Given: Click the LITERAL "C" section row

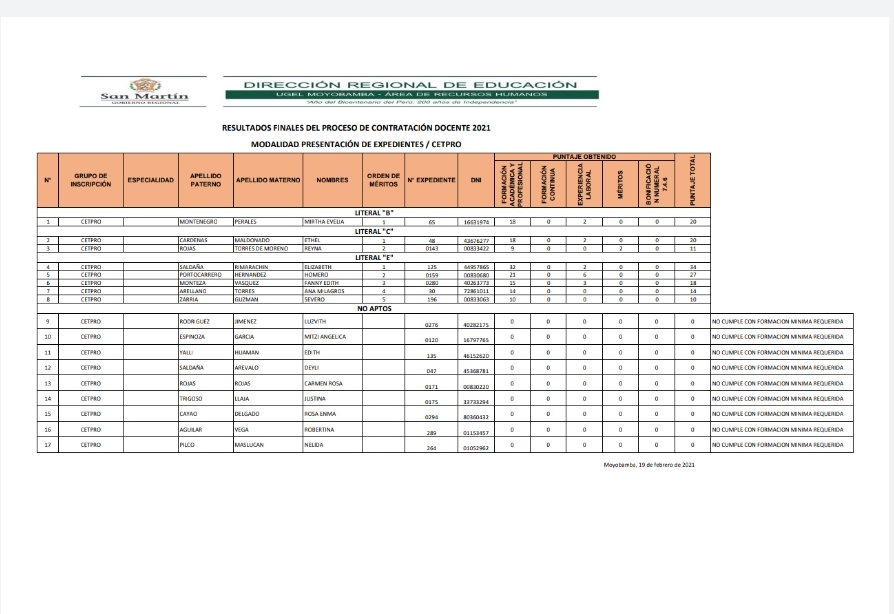Looking at the screenshot, I should (374, 231).
